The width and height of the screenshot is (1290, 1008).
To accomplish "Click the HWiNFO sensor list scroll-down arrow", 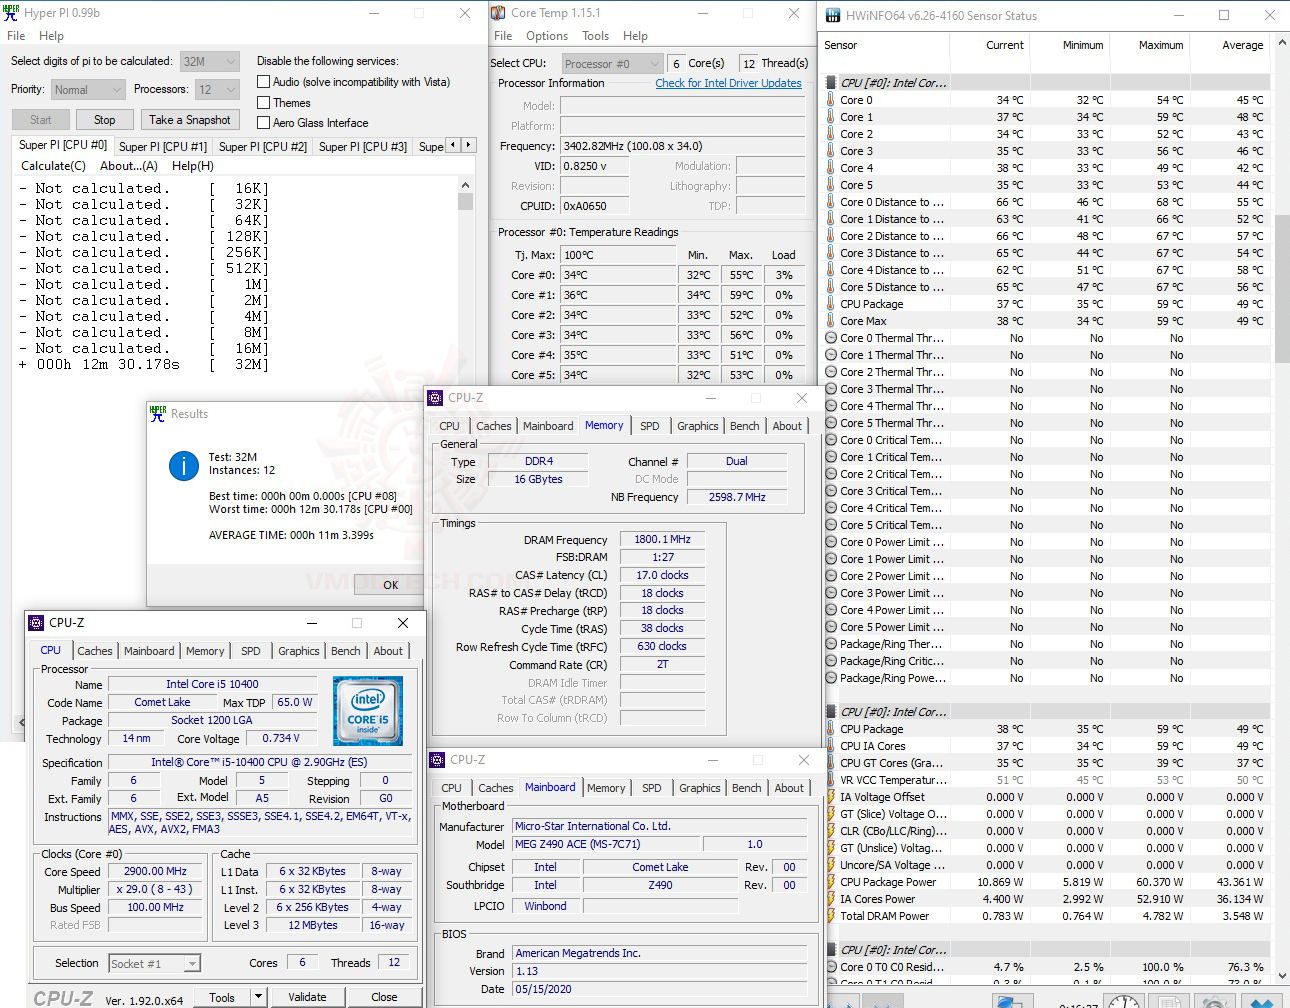I will 1280,977.
